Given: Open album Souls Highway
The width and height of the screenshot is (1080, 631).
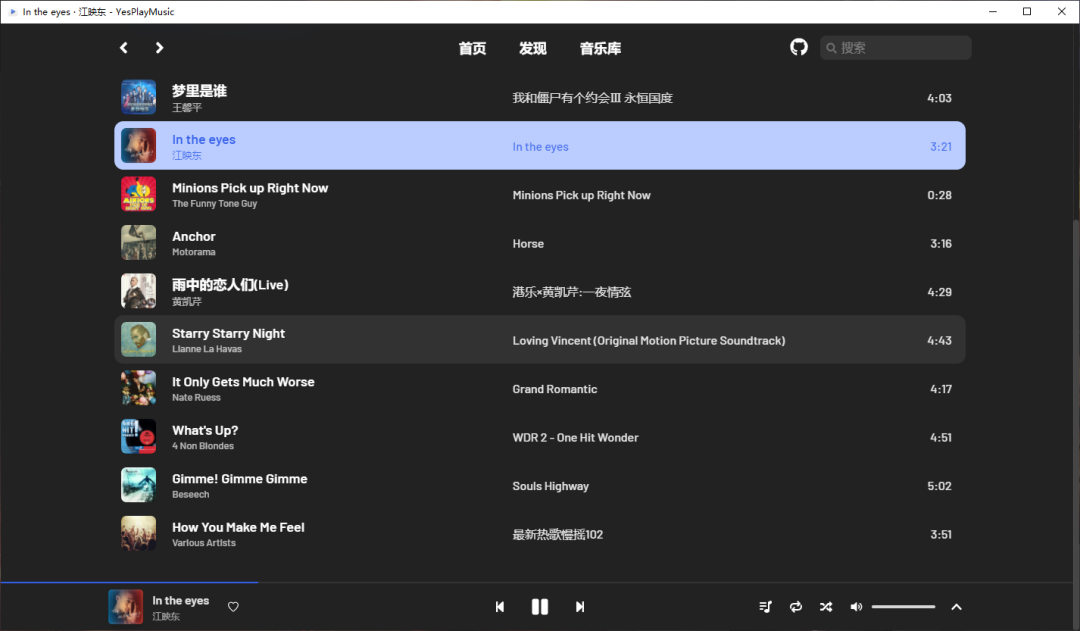Looking at the screenshot, I should (x=550, y=486).
